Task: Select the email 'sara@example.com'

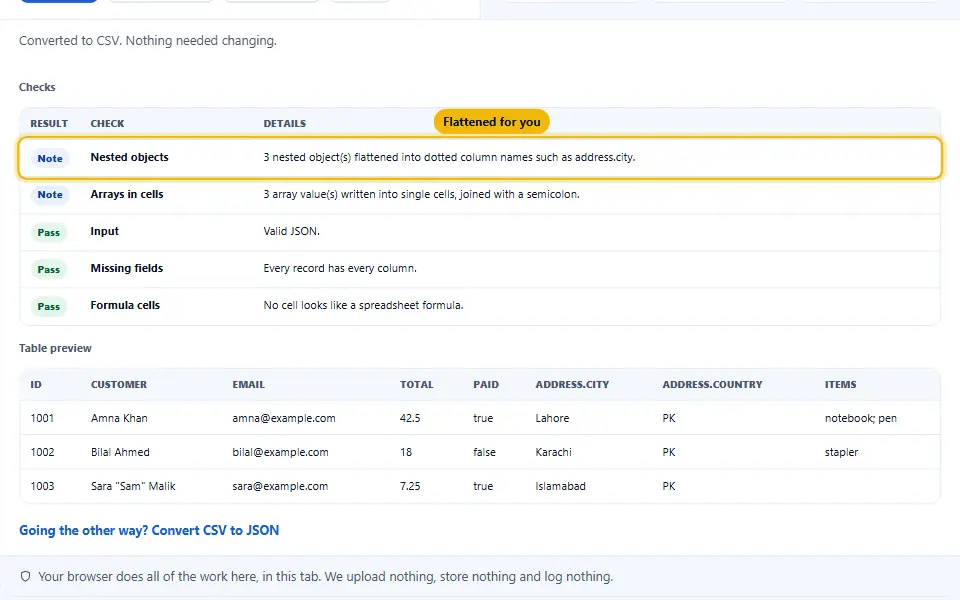Action: pos(280,486)
